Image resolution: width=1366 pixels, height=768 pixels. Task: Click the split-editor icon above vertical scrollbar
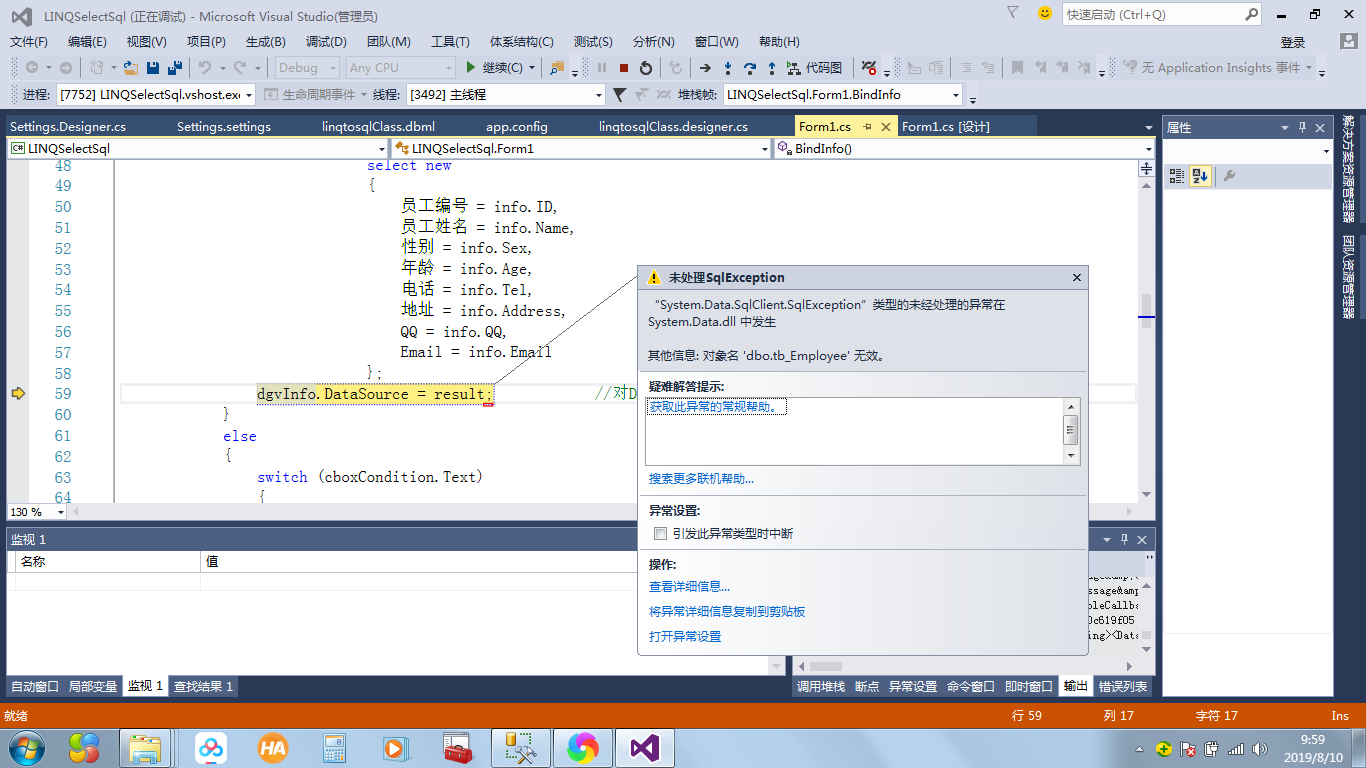pyautogui.click(x=1146, y=169)
